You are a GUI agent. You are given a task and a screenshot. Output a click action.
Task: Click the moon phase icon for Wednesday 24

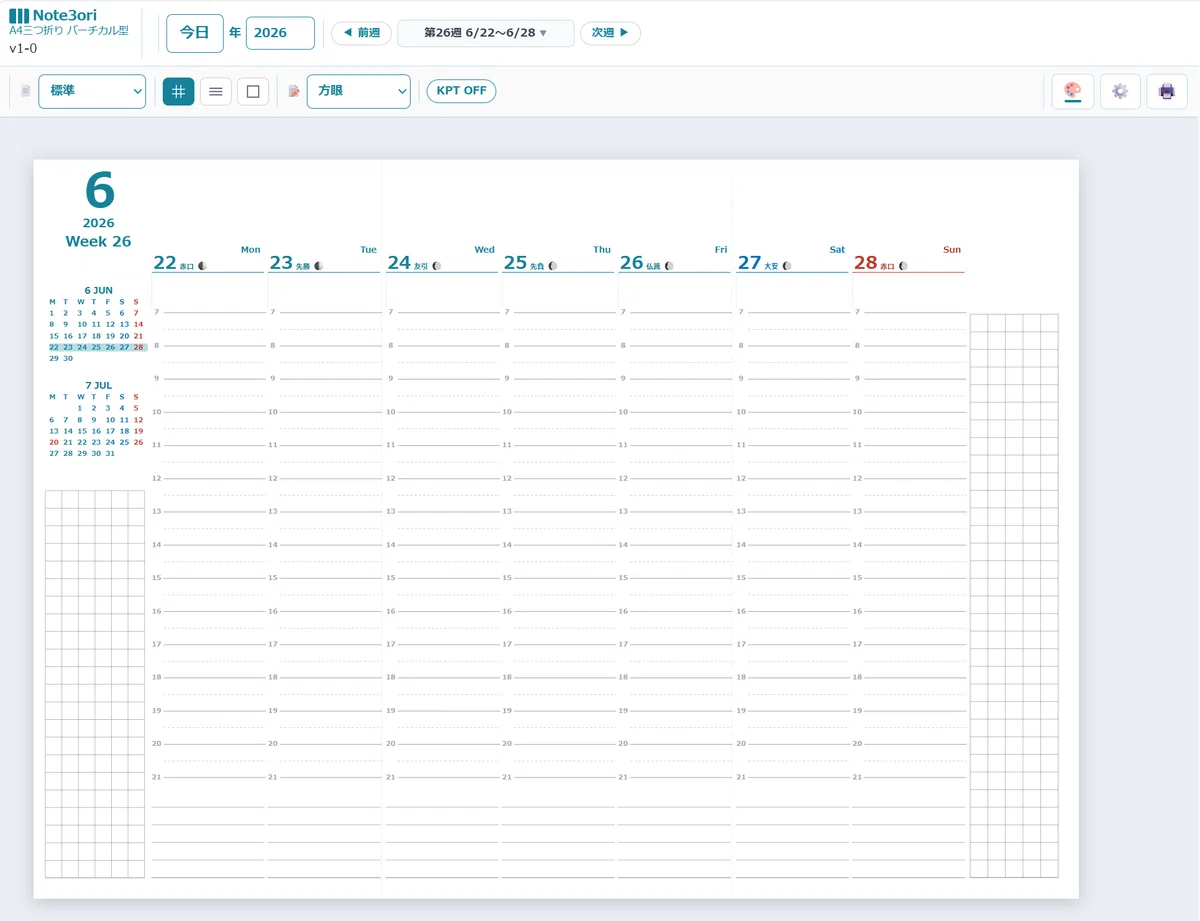[437, 266]
